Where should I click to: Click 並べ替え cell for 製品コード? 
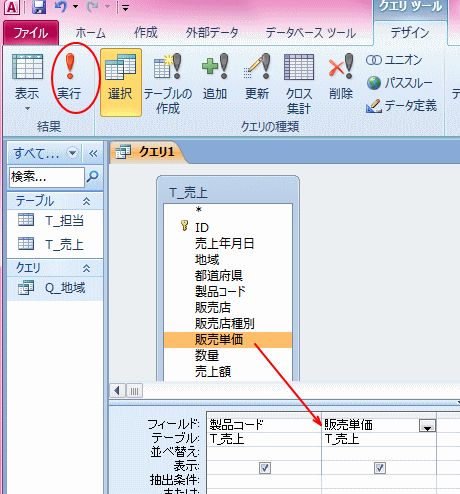264,453
